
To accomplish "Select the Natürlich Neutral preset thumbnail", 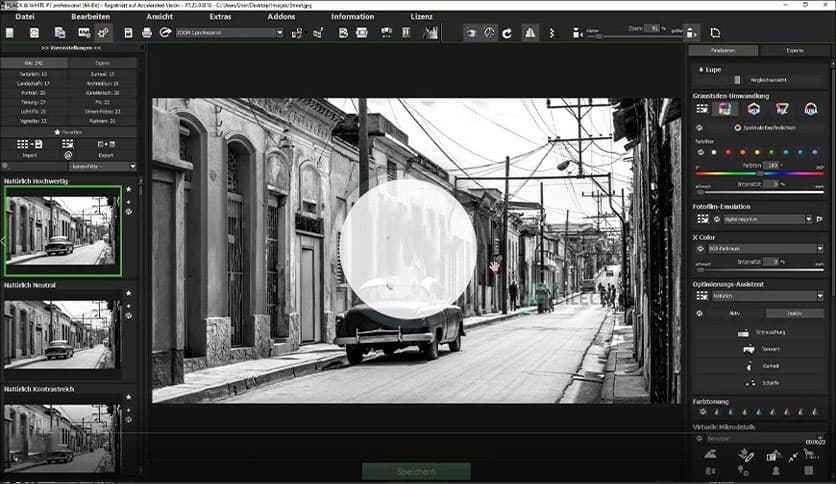I will 62,335.
